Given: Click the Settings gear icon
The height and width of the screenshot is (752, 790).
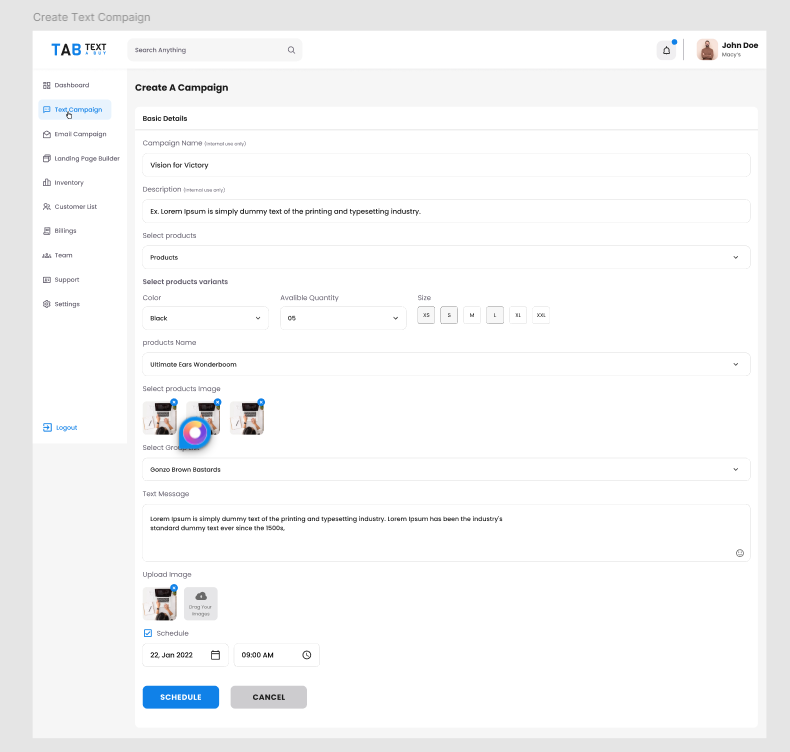Looking at the screenshot, I should coord(47,304).
